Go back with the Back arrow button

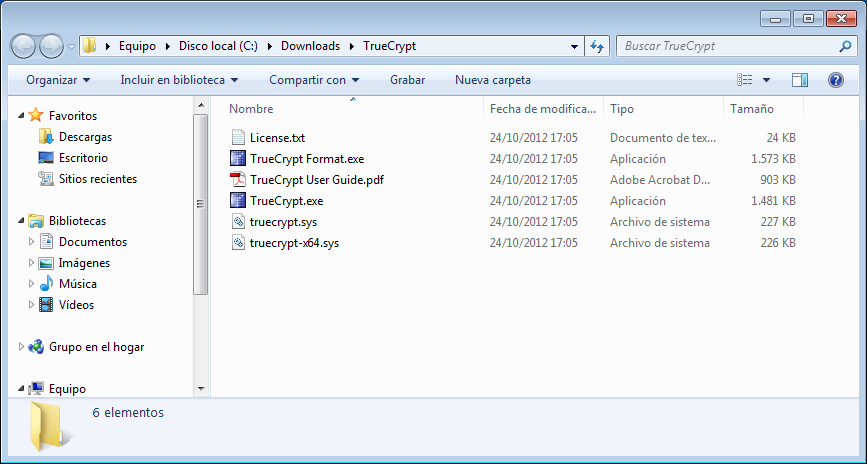[24, 46]
